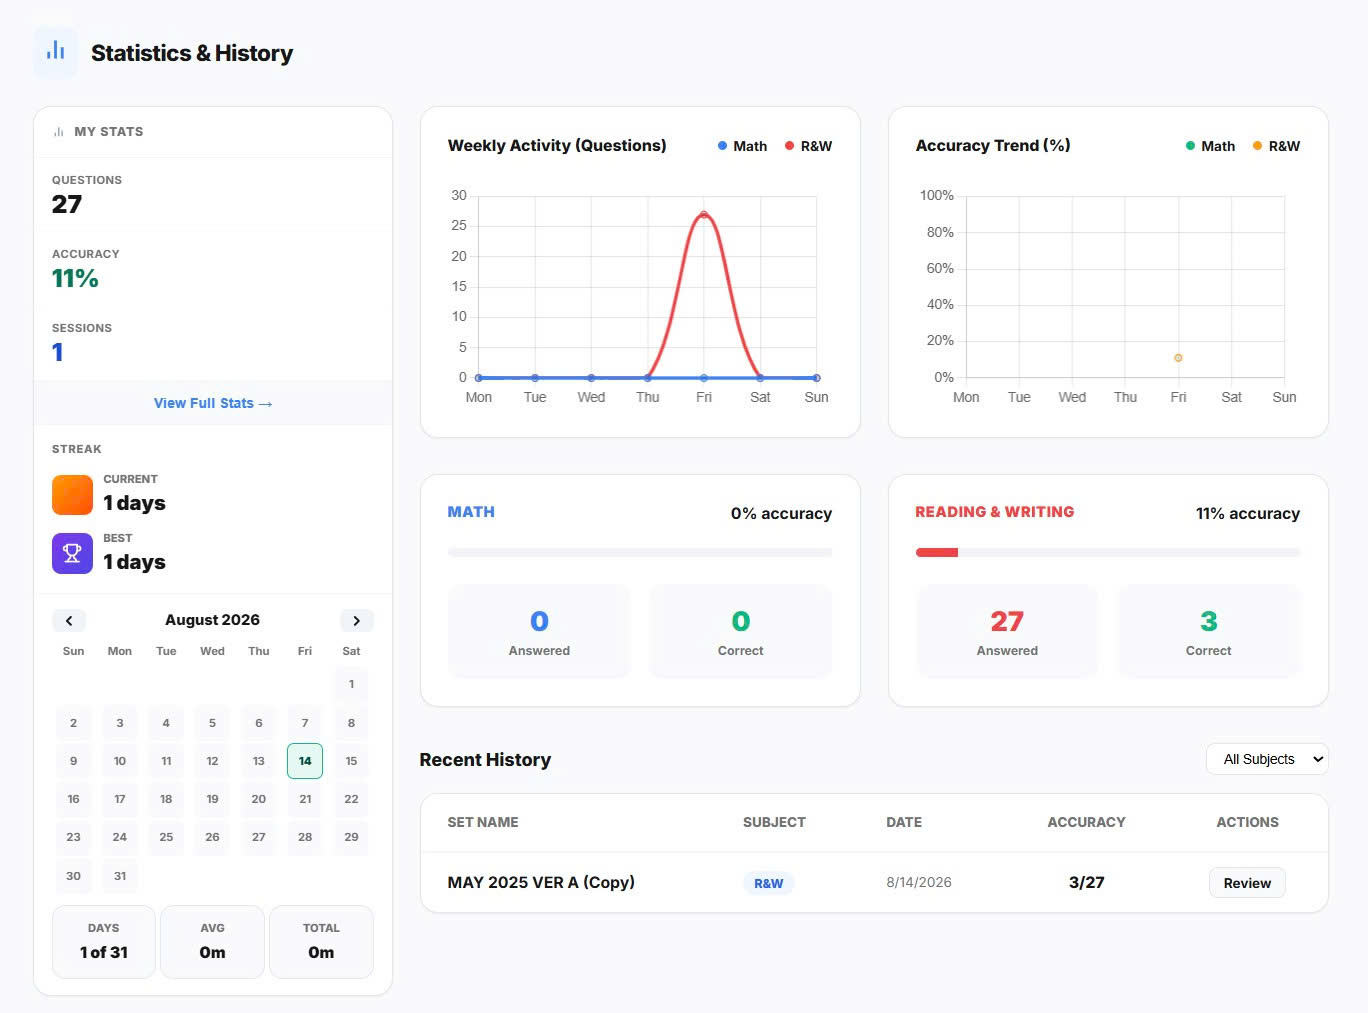Click the Recent History heading

click(485, 760)
